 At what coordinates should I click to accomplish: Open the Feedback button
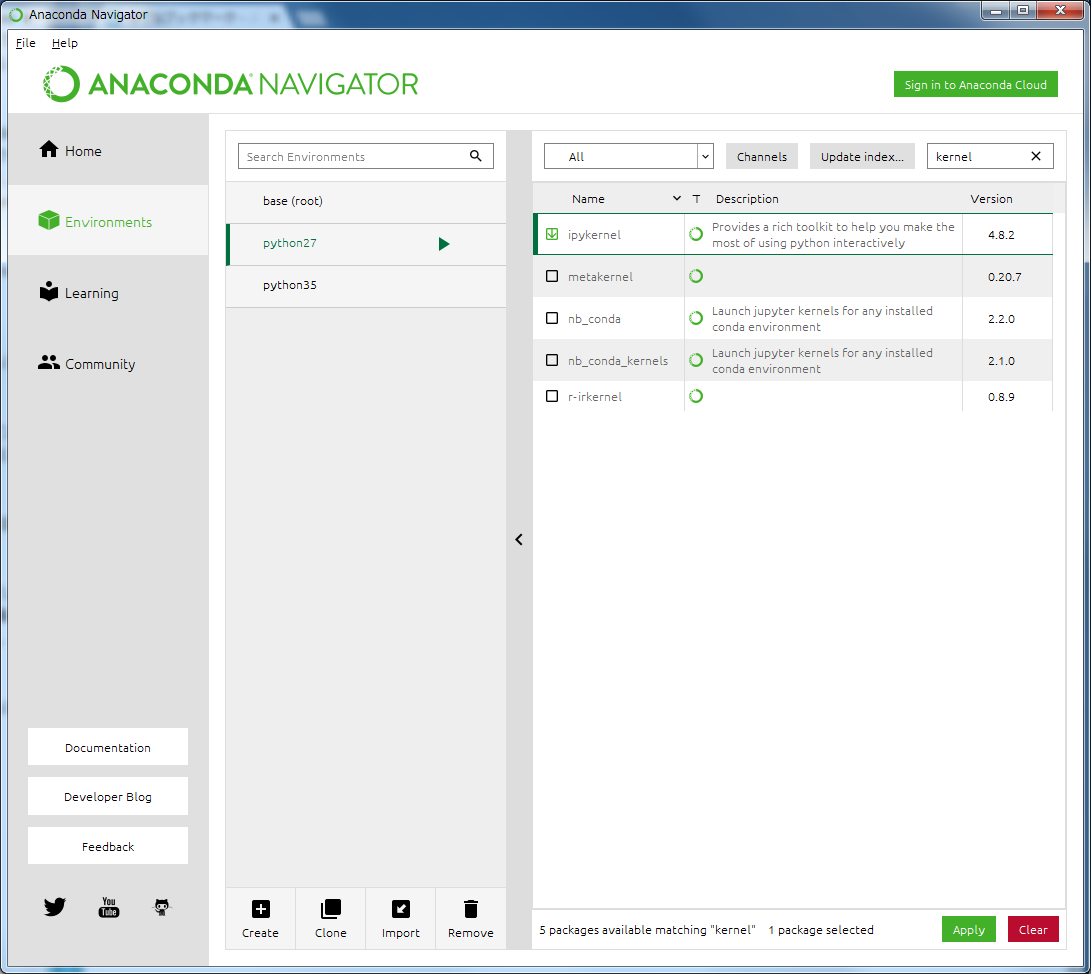coord(108,846)
